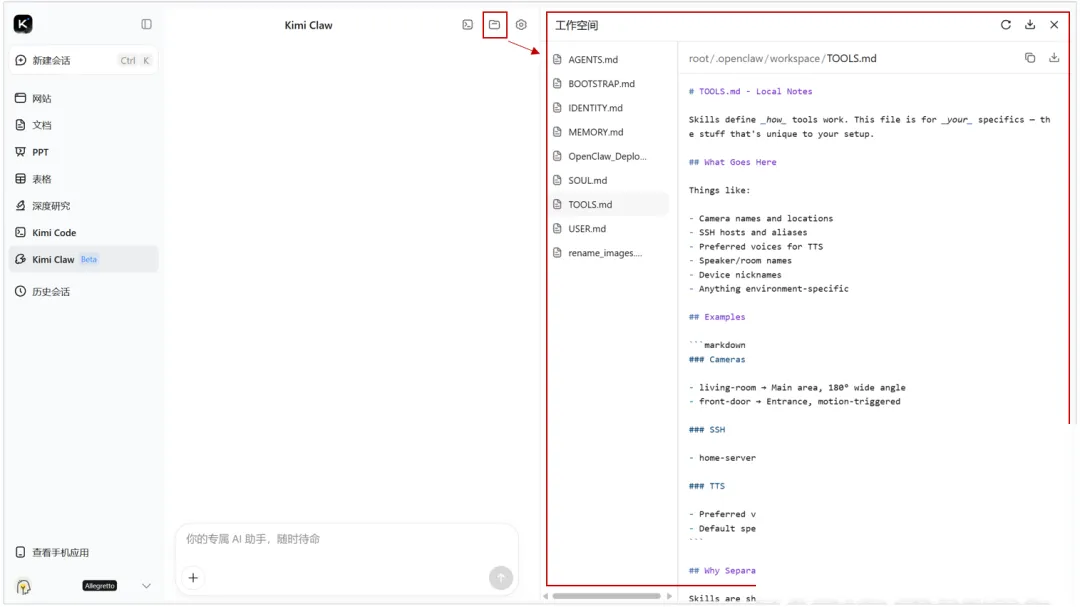
Task: Select TOOLS.md file
Action: pos(609,205)
